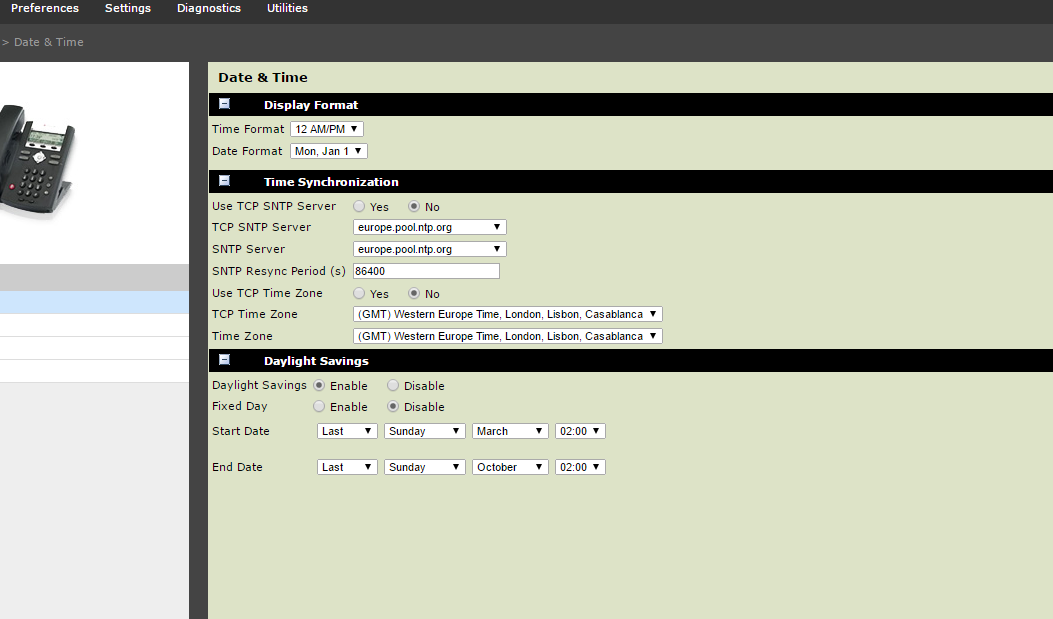The width and height of the screenshot is (1053, 619).
Task: Open the Diagnostics menu
Action: [209, 8]
